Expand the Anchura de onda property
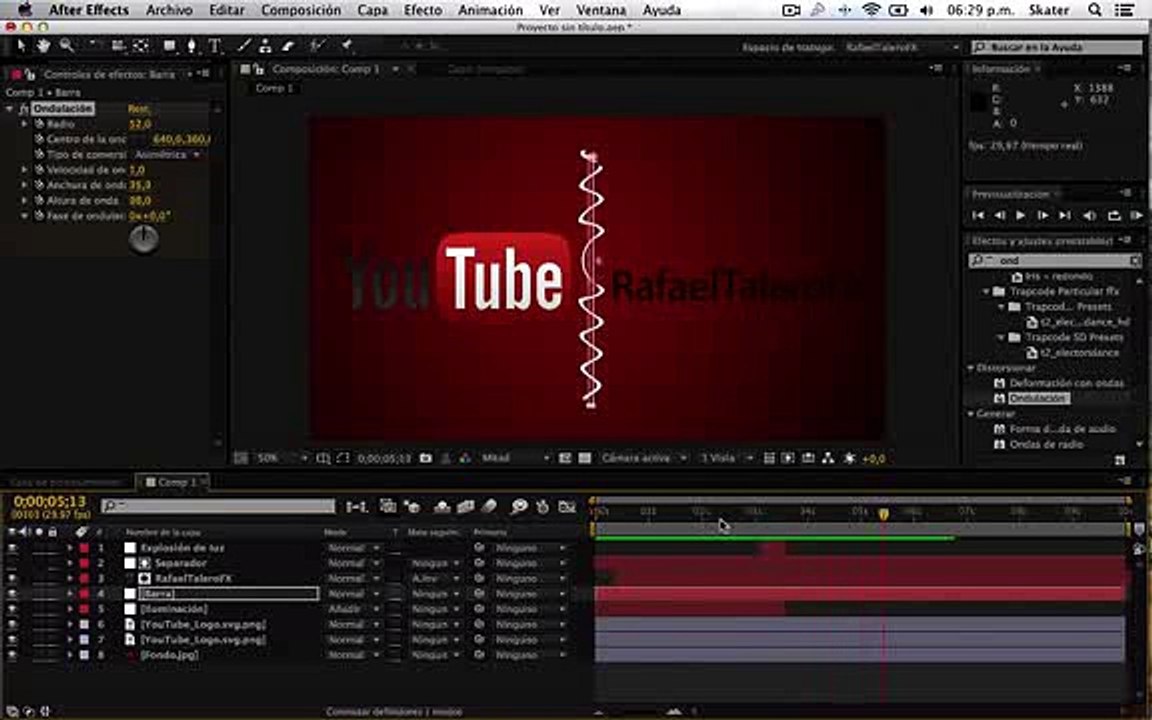 pyautogui.click(x=24, y=184)
